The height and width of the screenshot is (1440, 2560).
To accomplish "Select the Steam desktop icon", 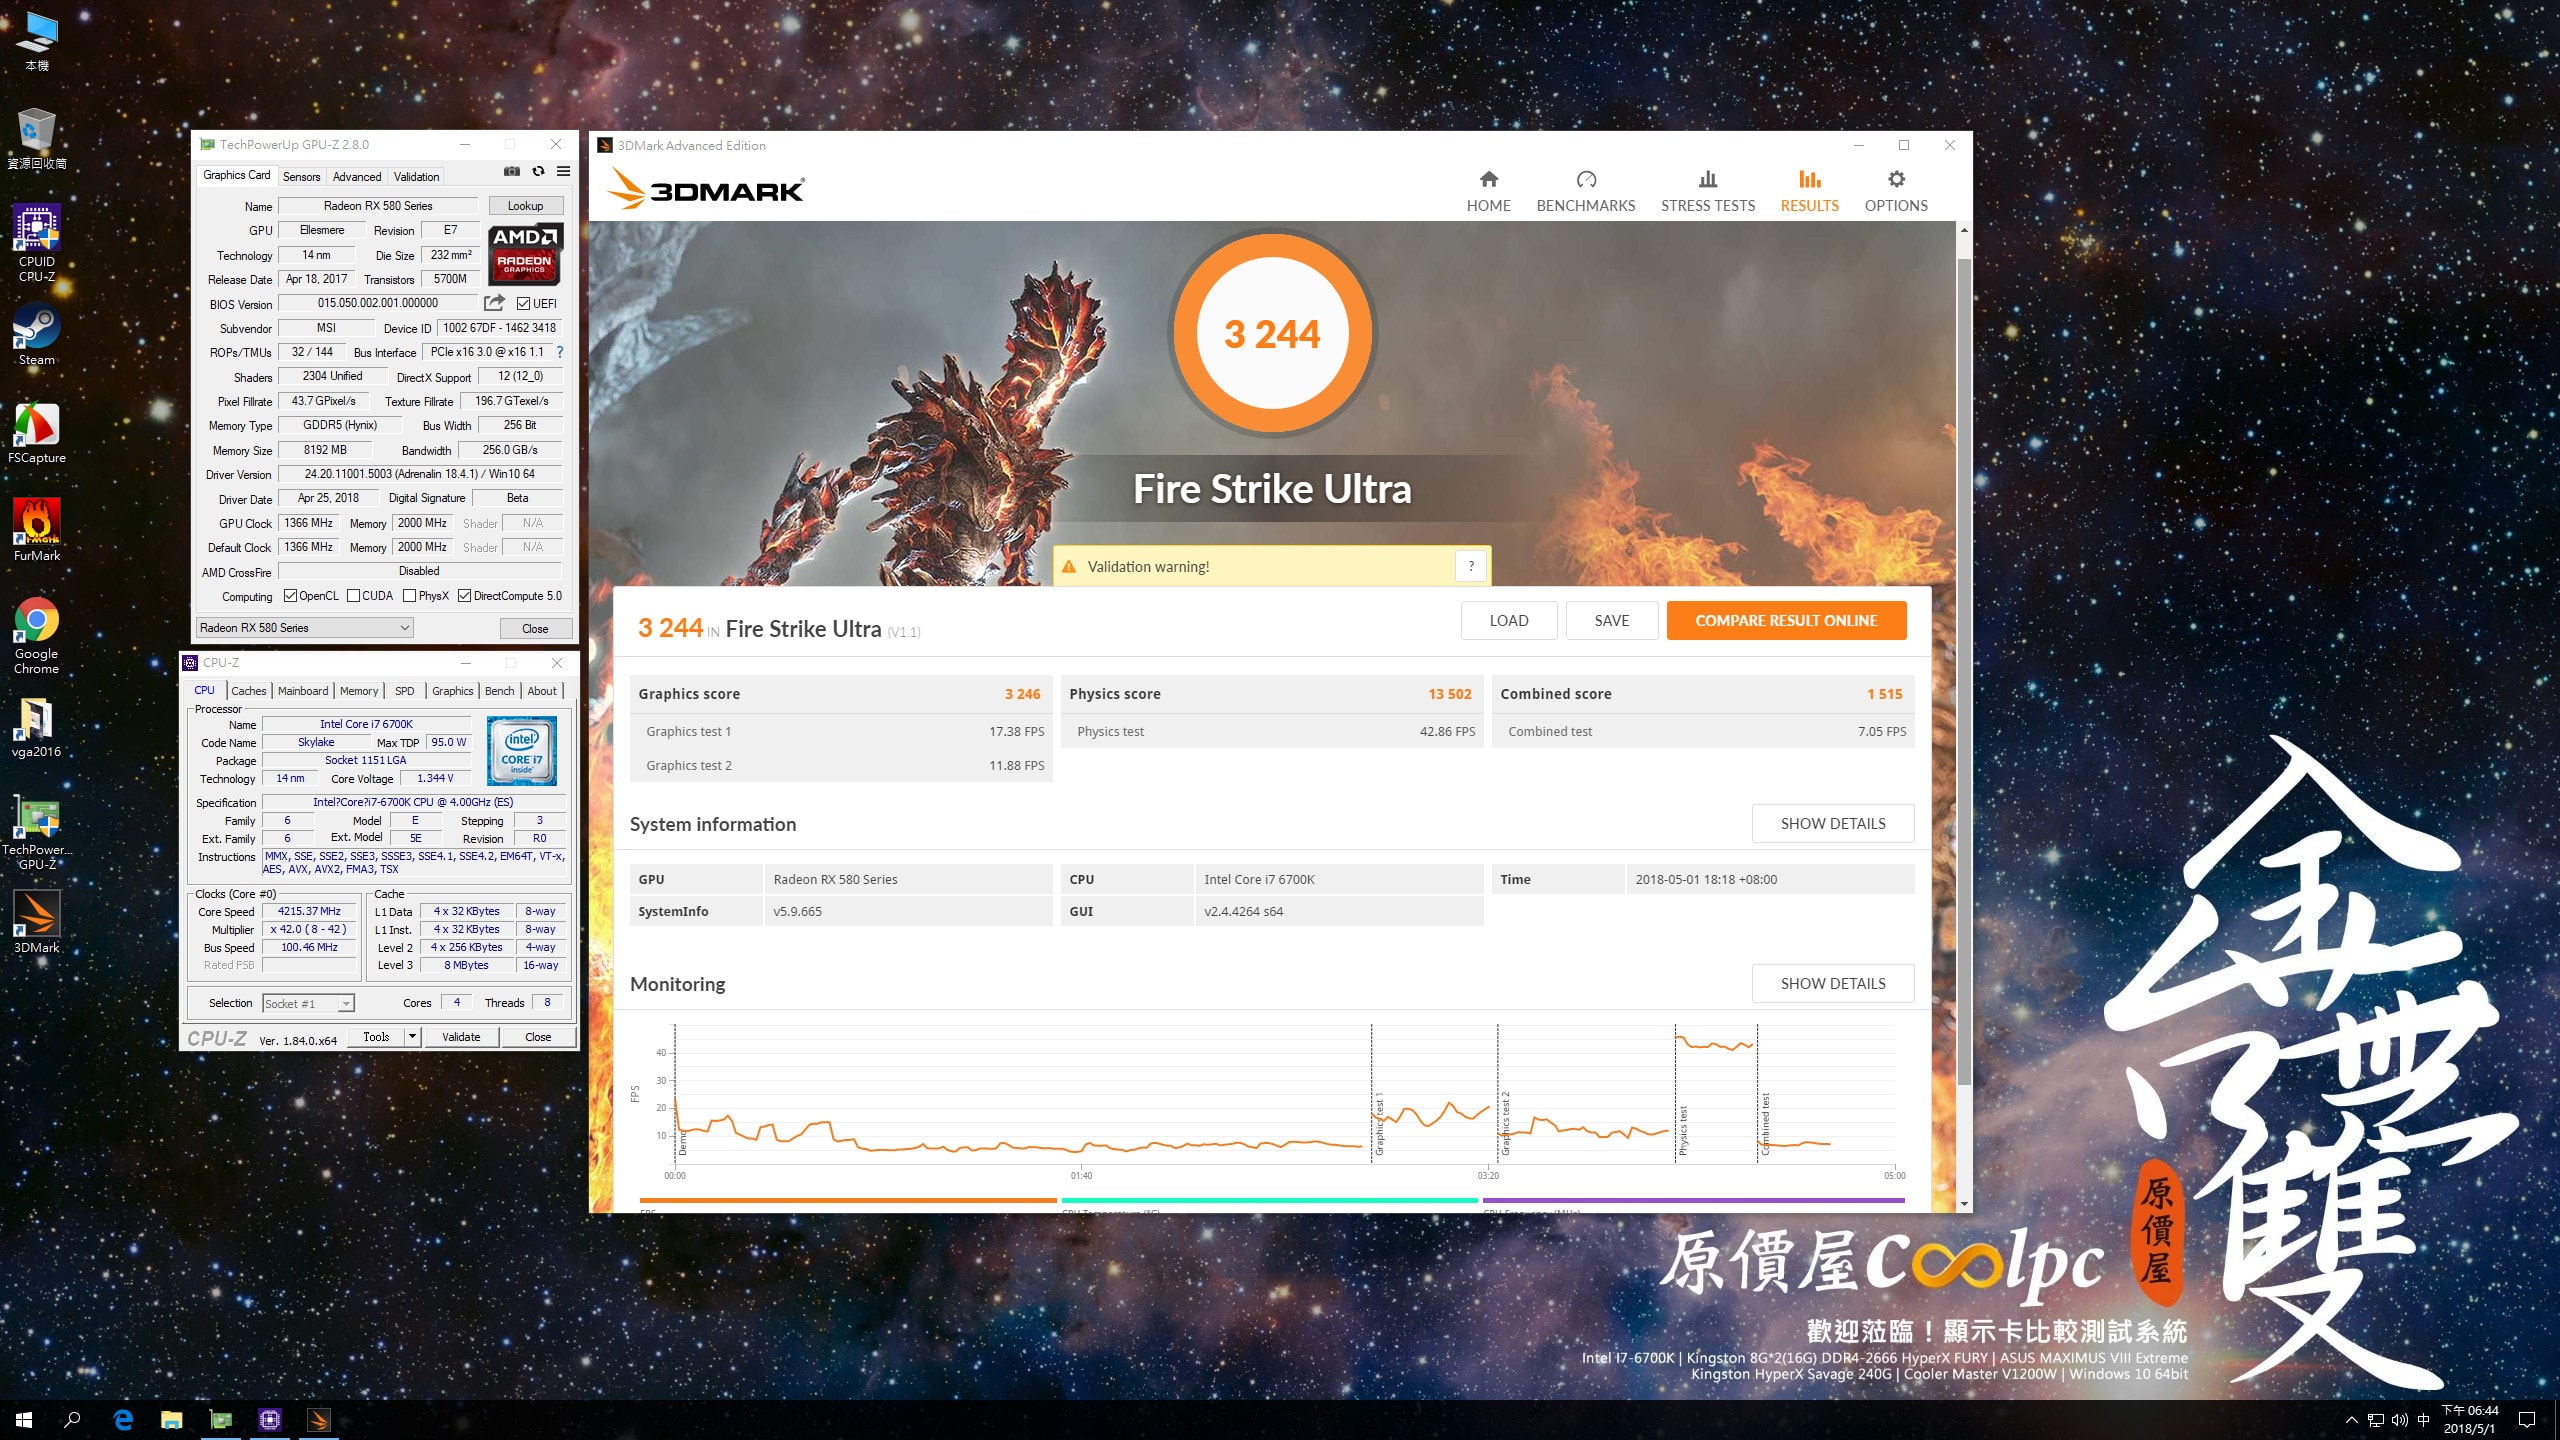I will 37,335.
